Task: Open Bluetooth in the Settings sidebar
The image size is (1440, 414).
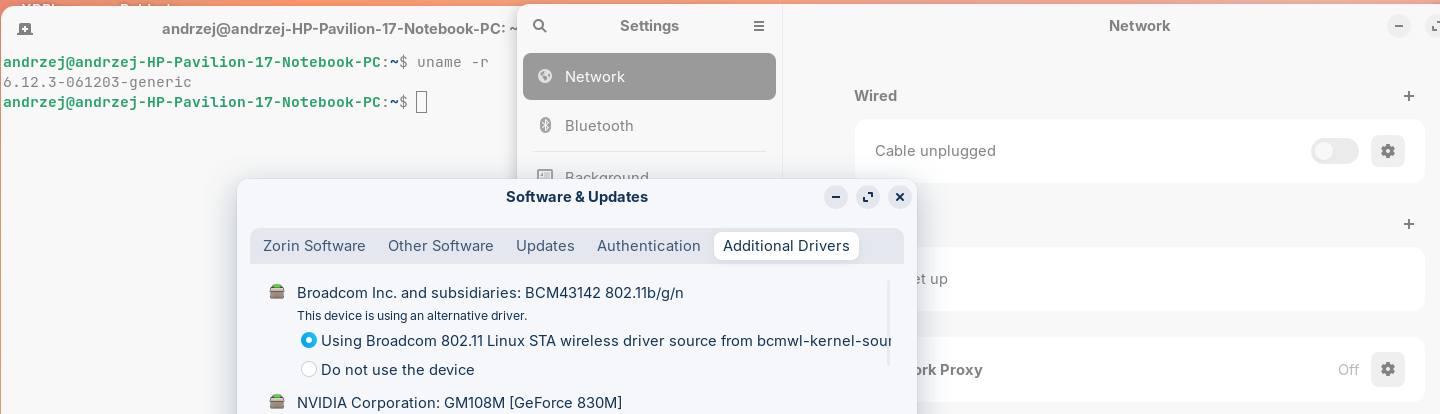Action: point(649,125)
